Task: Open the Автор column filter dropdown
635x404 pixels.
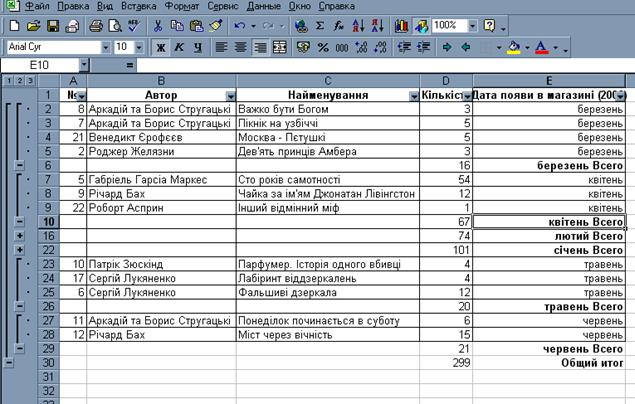Action: 230,96
